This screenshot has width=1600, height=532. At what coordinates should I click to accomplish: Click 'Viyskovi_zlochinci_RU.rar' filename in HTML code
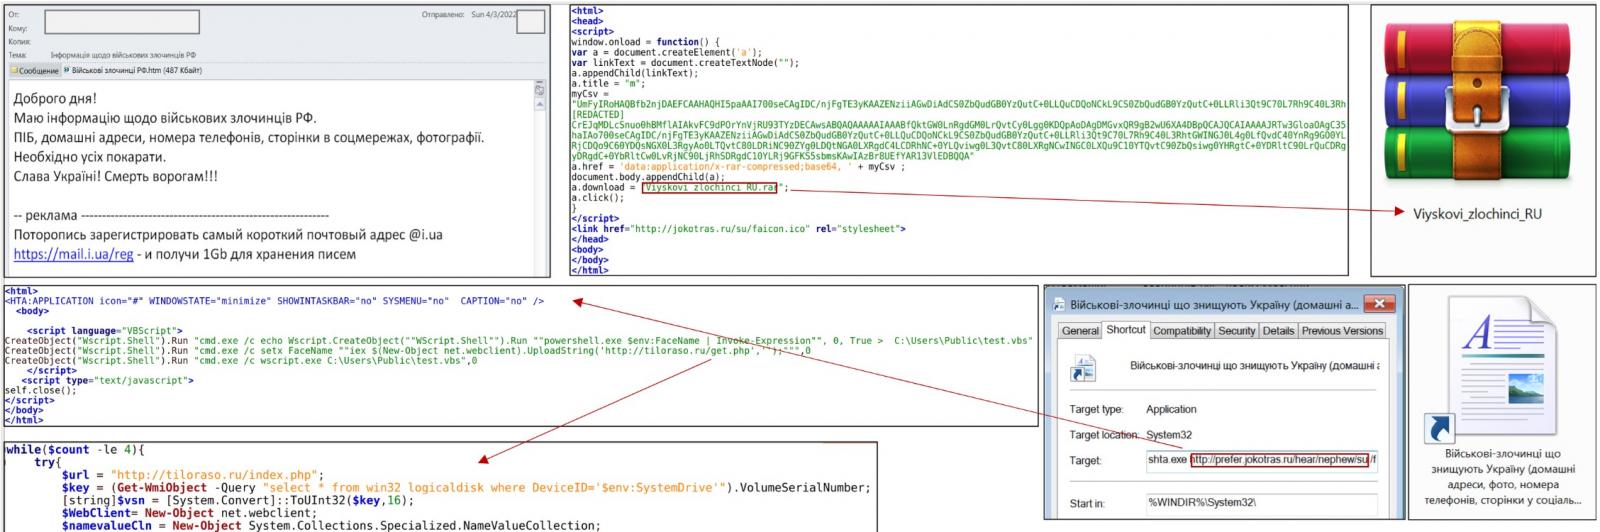pos(710,187)
